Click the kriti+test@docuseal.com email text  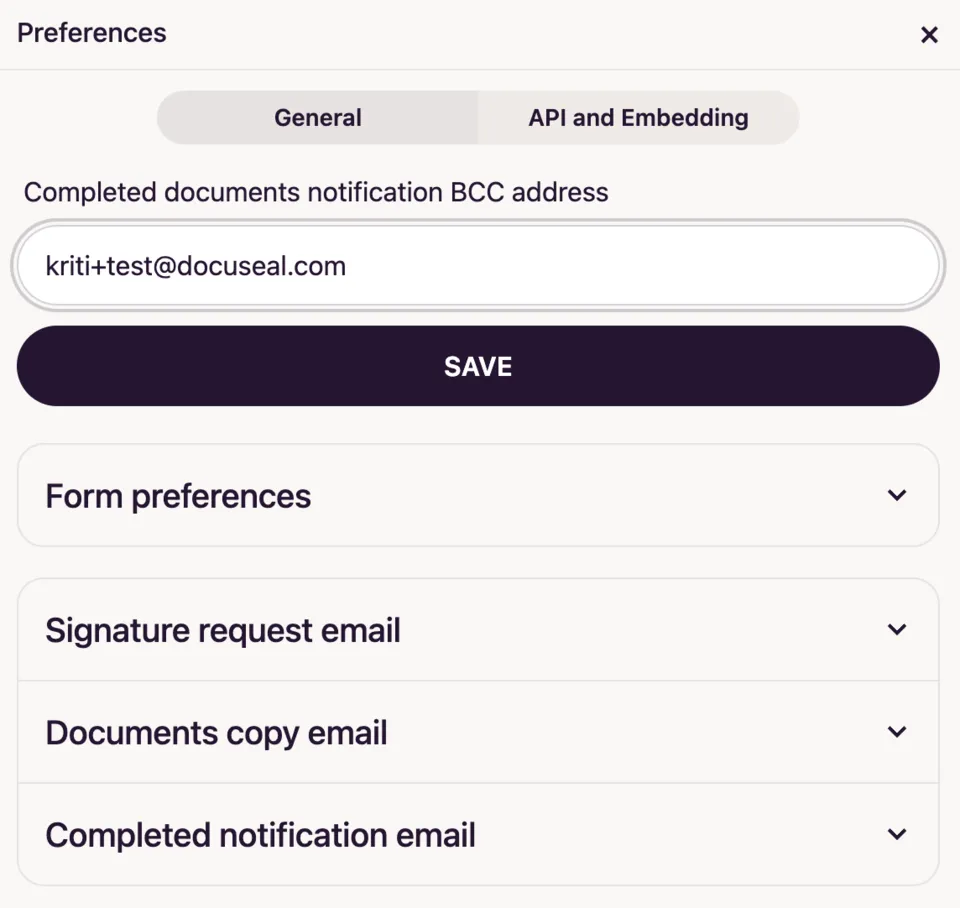pos(196,266)
